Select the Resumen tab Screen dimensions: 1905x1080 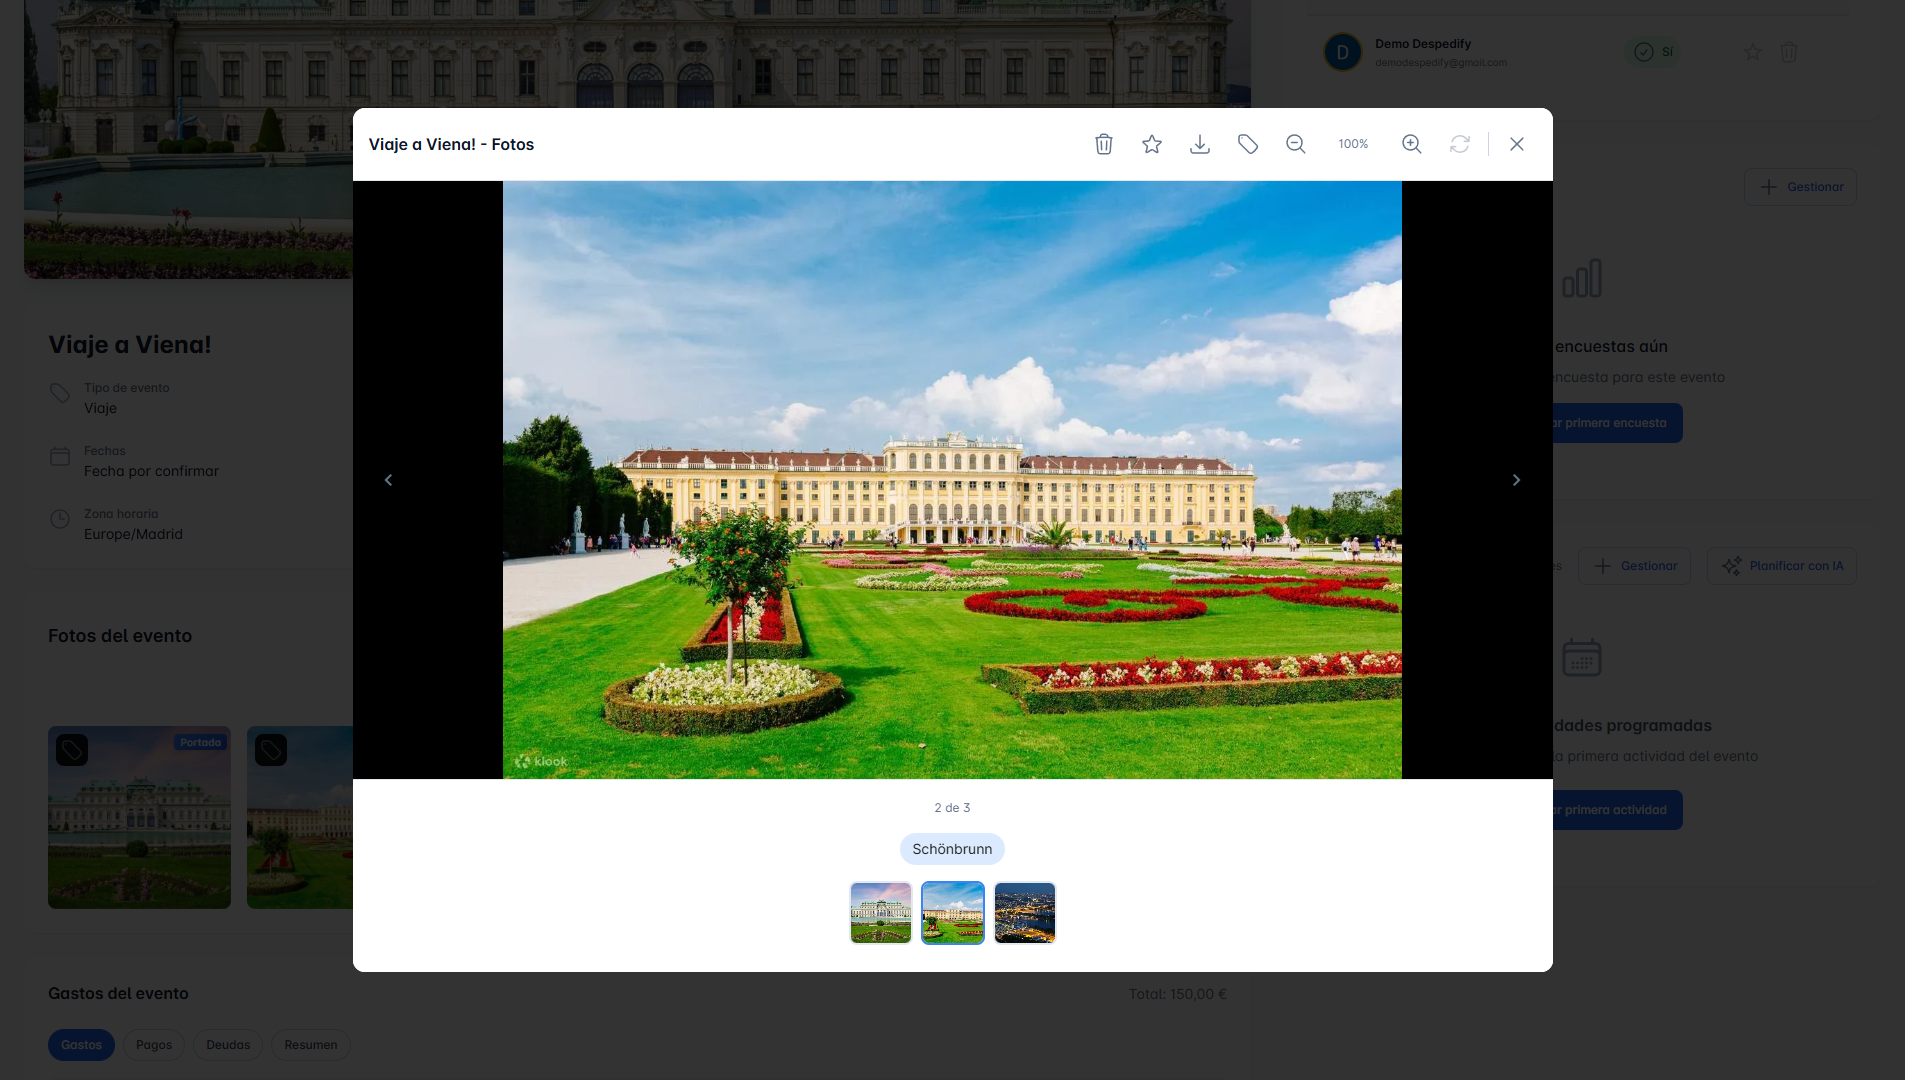click(310, 1044)
